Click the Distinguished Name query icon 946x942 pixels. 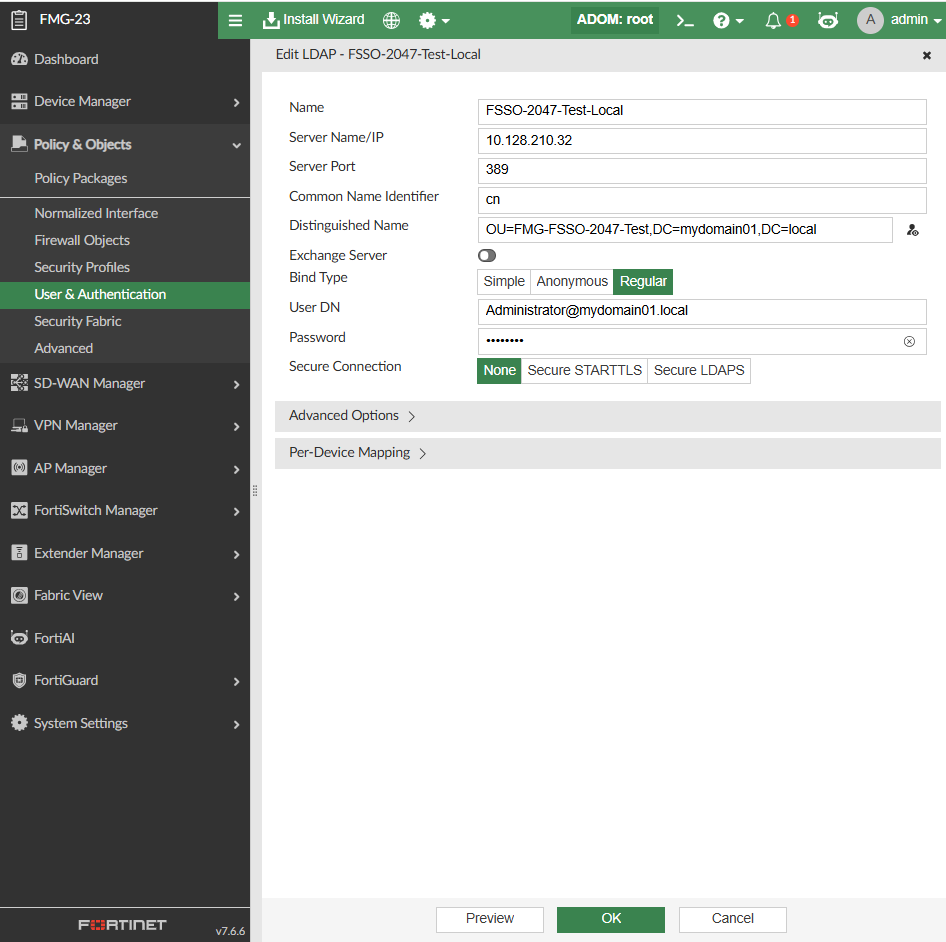click(x=912, y=230)
